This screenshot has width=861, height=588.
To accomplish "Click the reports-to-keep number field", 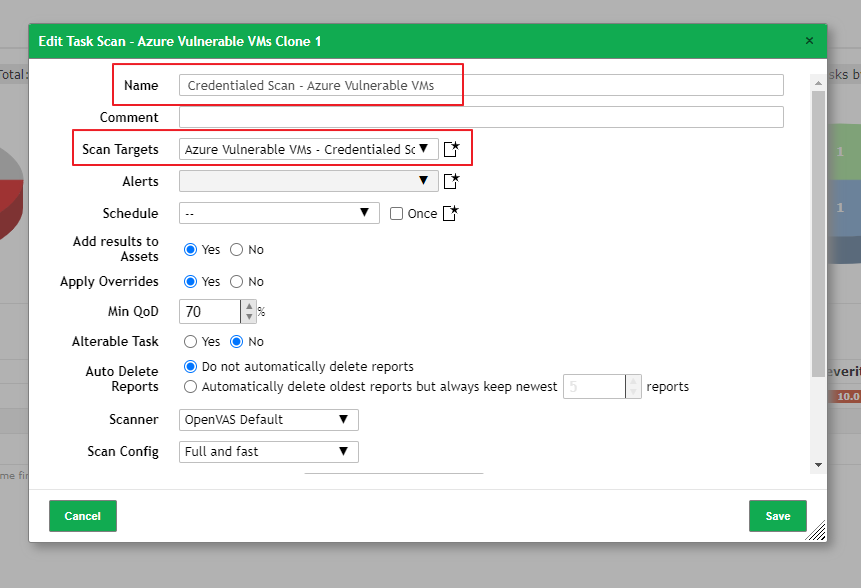I will [595, 387].
